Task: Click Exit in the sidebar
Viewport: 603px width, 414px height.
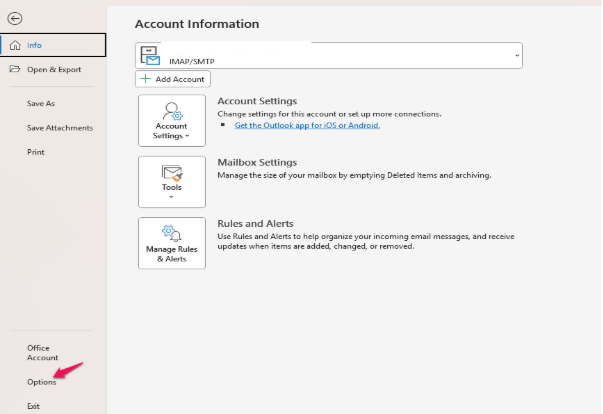Action: pos(33,406)
